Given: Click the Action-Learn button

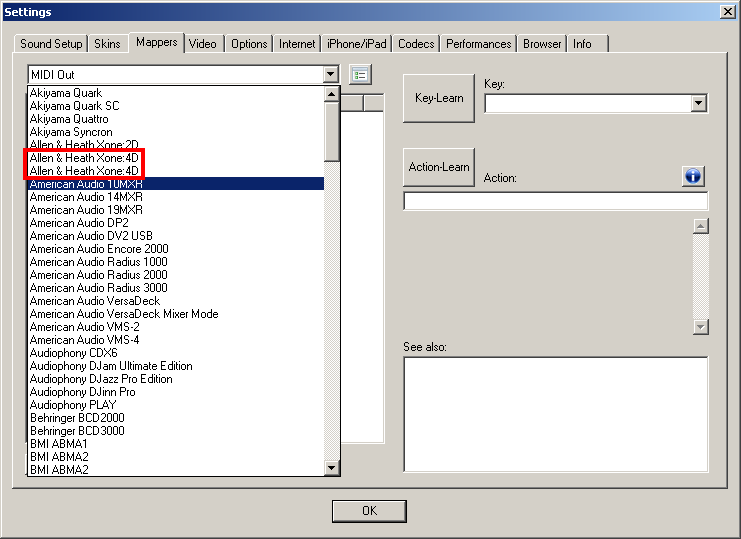Looking at the screenshot, I should click(439, 167).
